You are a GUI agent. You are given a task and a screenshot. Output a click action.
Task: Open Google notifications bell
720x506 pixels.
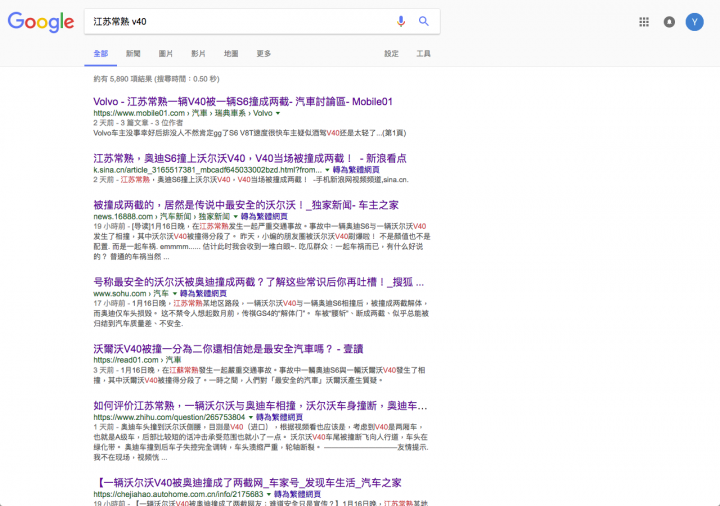[669, 22]
